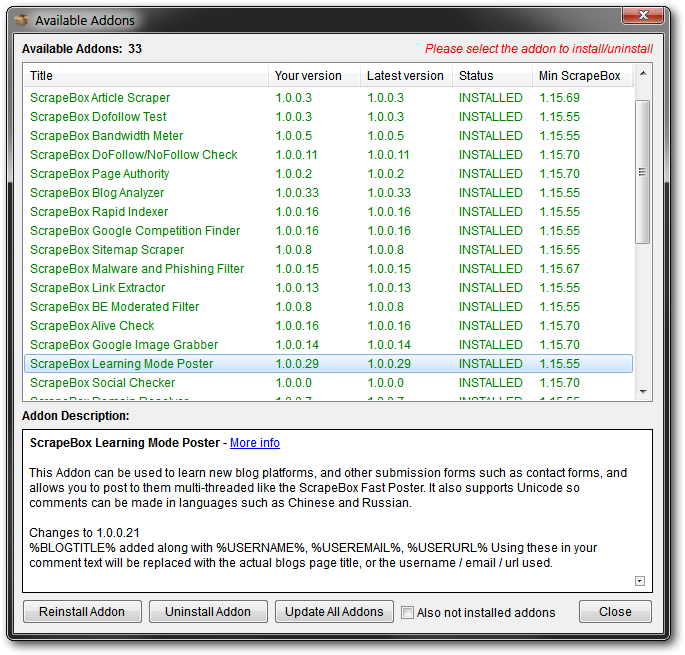Screen dimensions: 685x655
Task: Select ScrapeBox Google Image Grabber row
Action: point(124,345)
